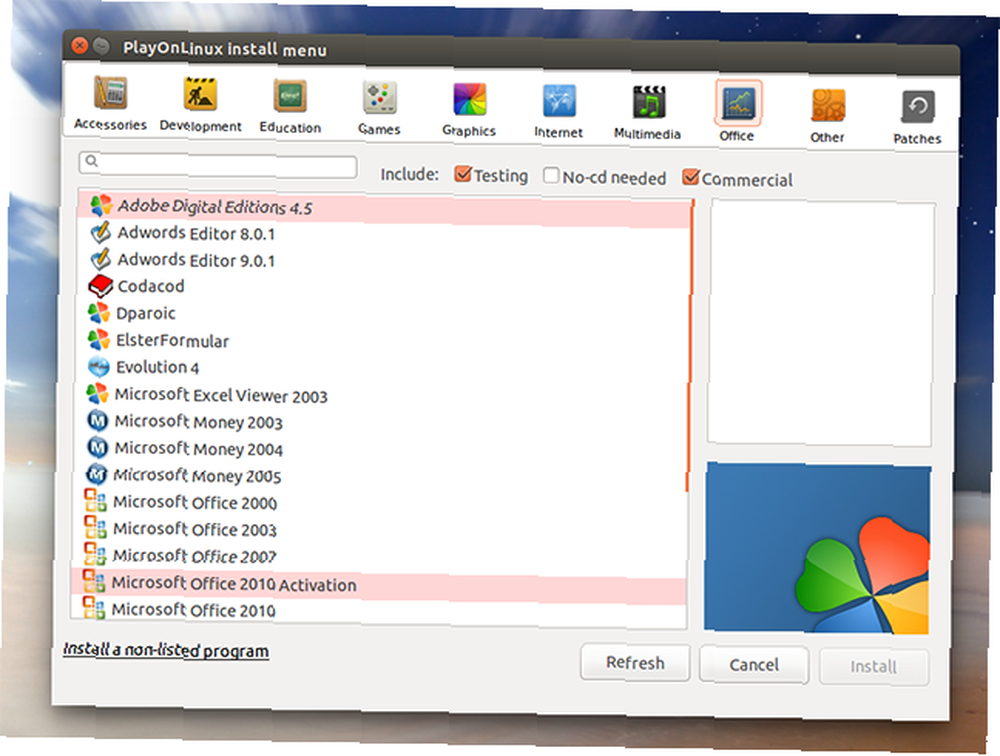
Task: Open the Graphics category
Action: pyautogui.click(x=469, y=109)
